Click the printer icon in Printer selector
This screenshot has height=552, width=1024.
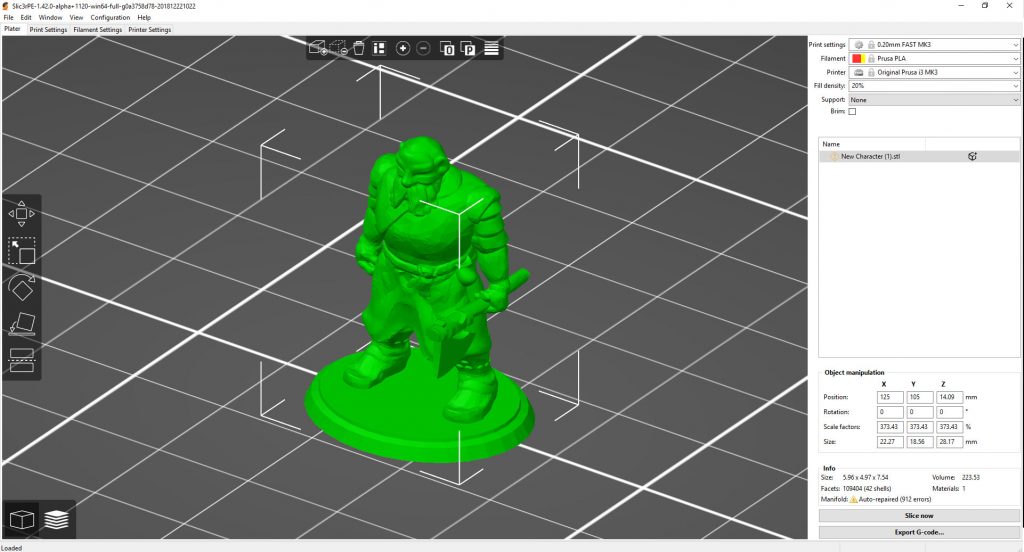[x=859, y=72]
